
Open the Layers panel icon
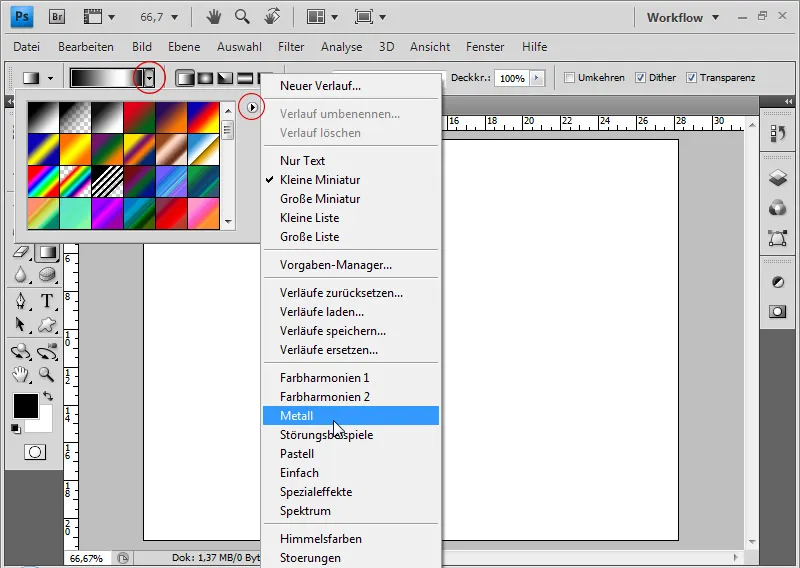pyautogui.click(x=778, y=178)
